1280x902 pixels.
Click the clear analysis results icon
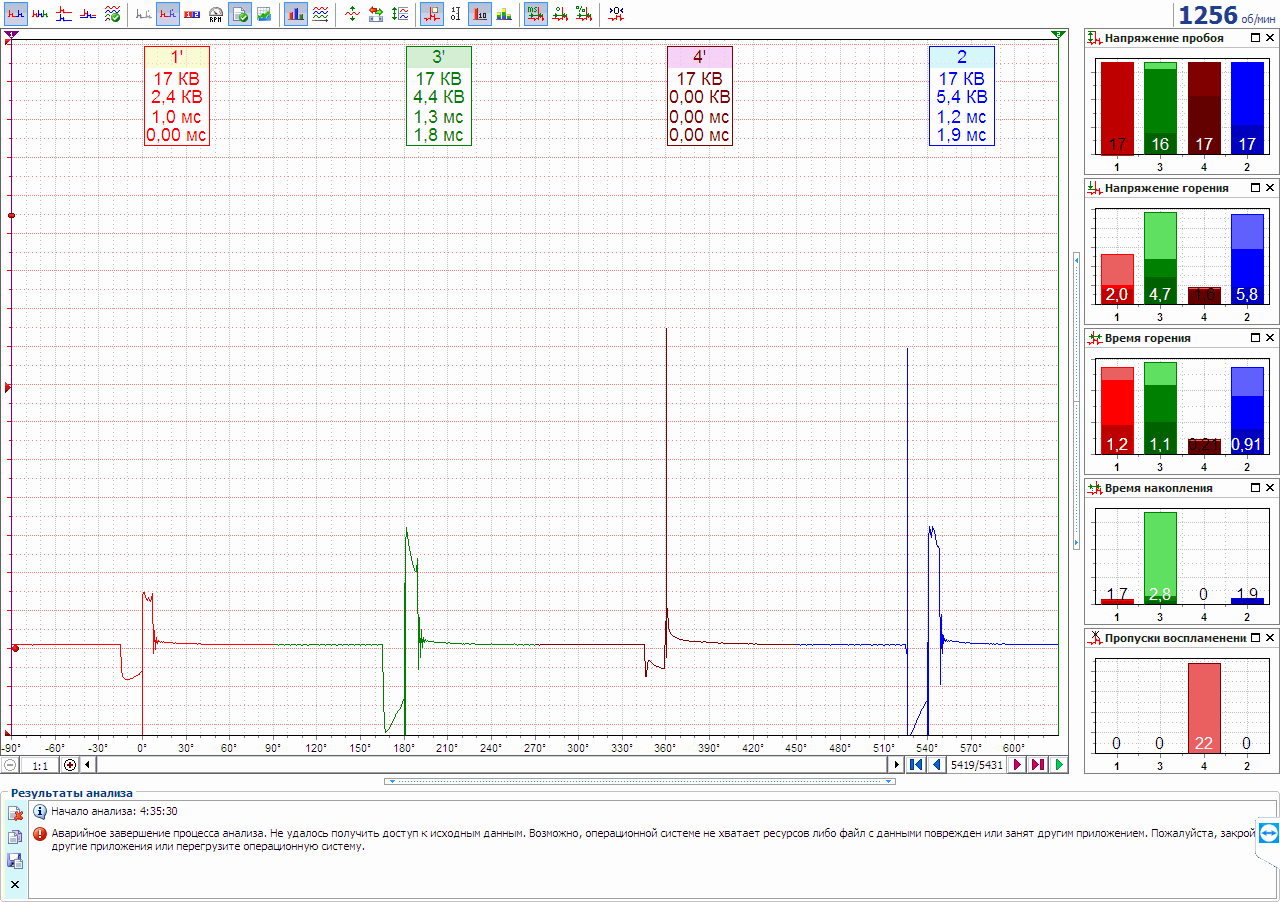[15, 815]
